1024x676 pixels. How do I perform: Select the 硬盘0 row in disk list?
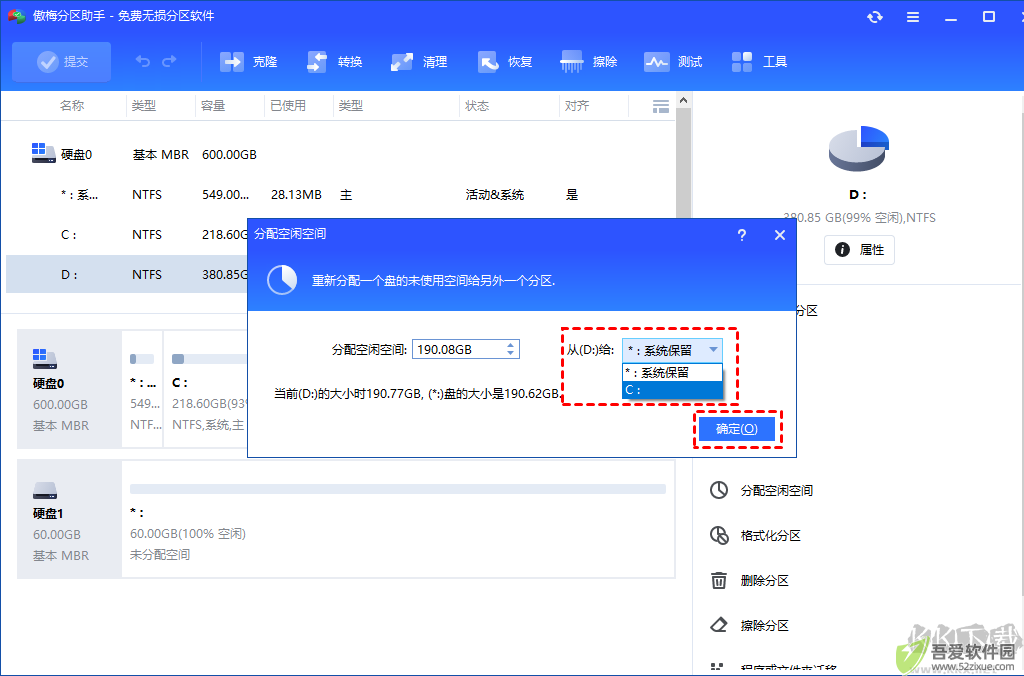(340, 155)
